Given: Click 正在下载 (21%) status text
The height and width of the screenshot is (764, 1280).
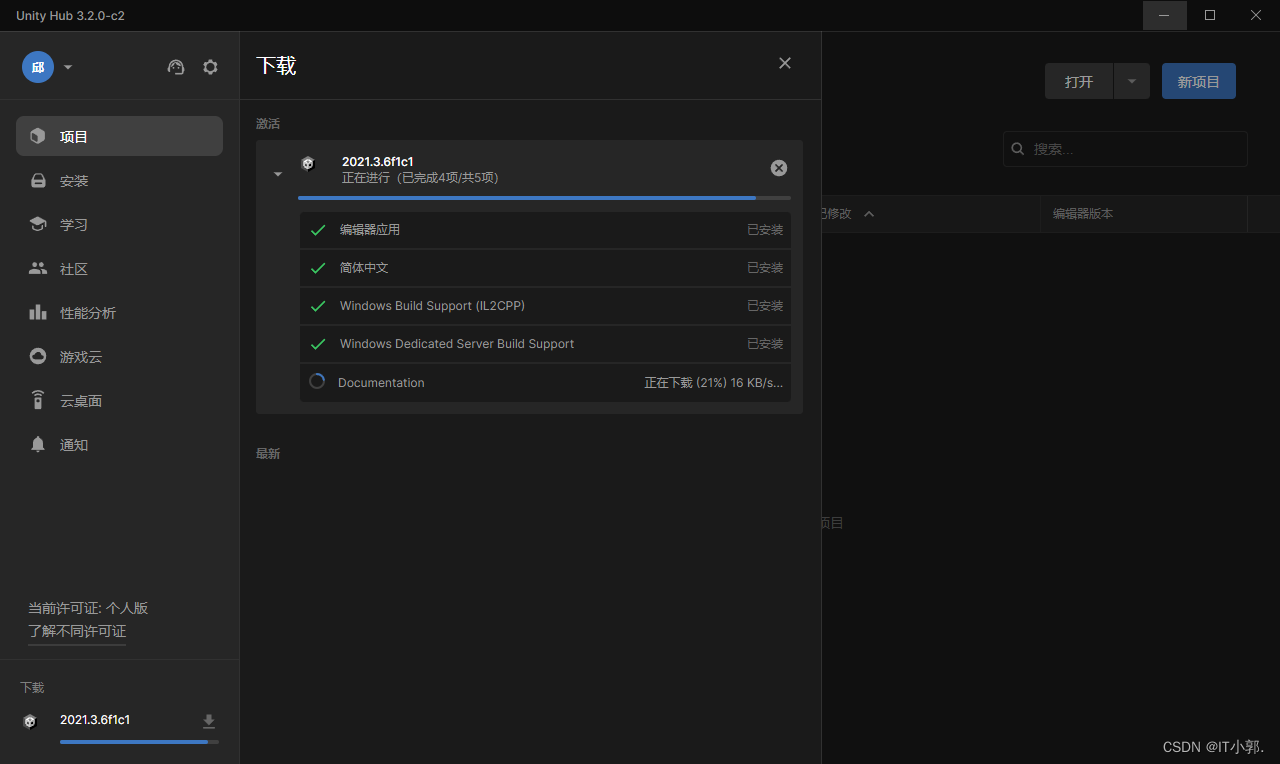Looking at the screenshot, I should click(714, 383).
